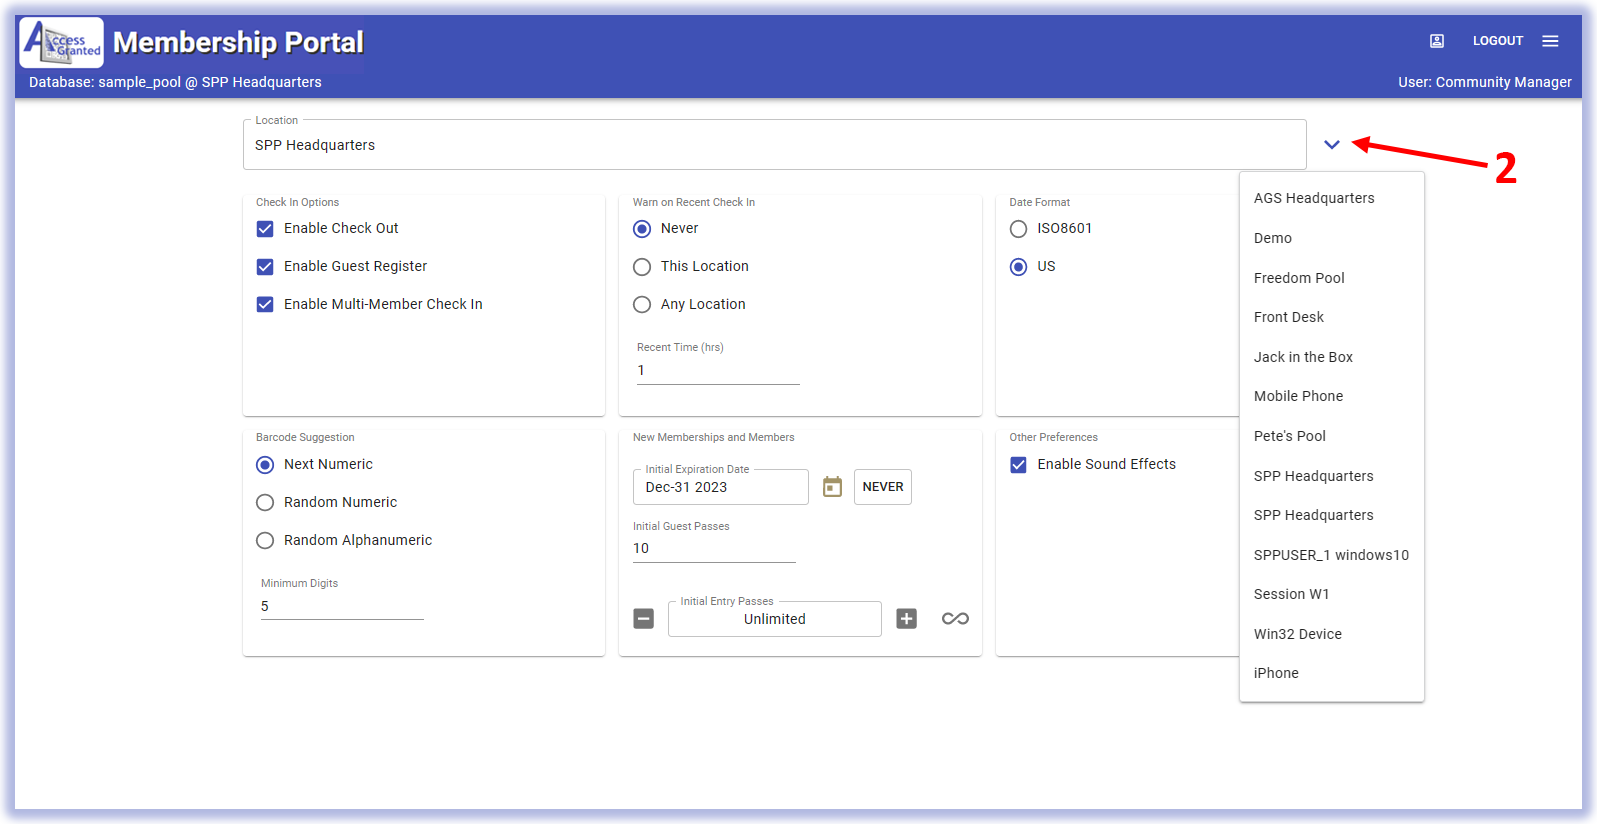1597x824 pixels.
Task: Open the user profile icon
Action: point(1436,41)
